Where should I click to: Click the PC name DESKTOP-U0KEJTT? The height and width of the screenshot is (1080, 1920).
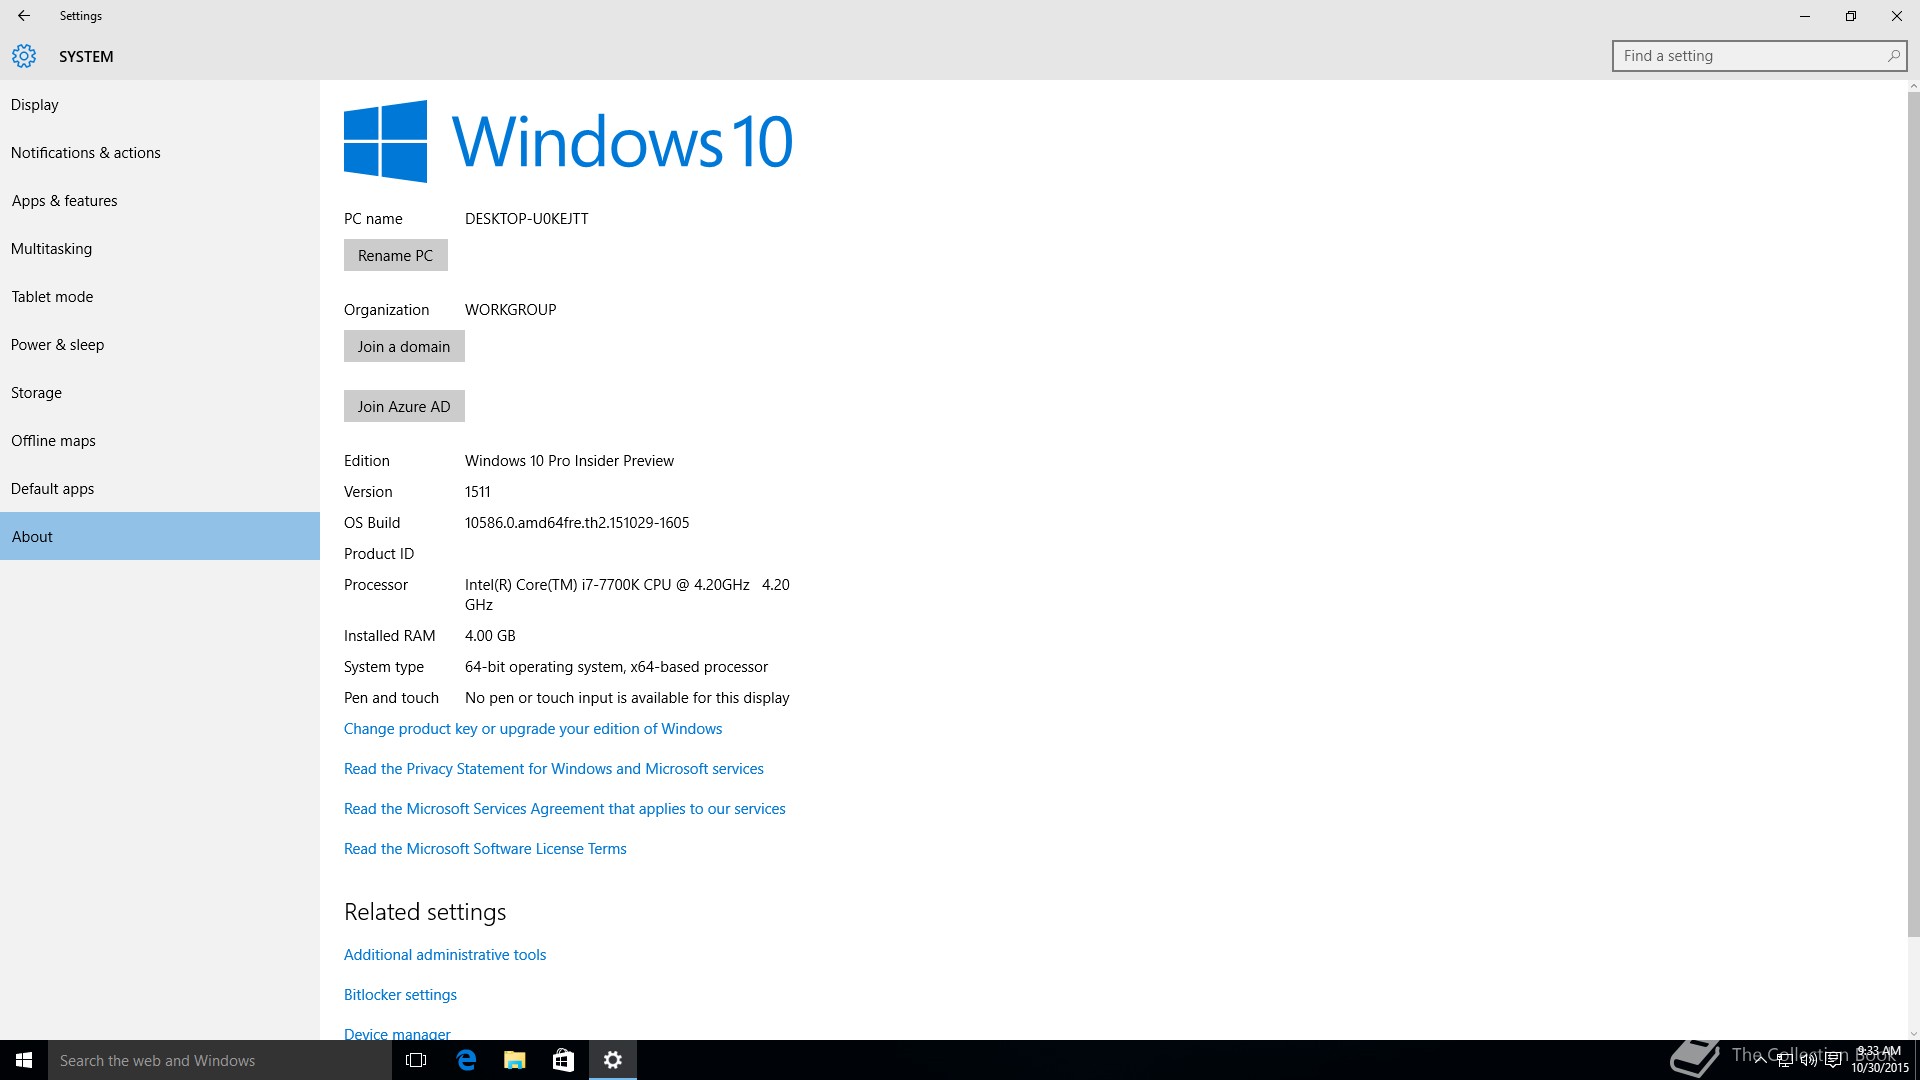tap(527, 219)
